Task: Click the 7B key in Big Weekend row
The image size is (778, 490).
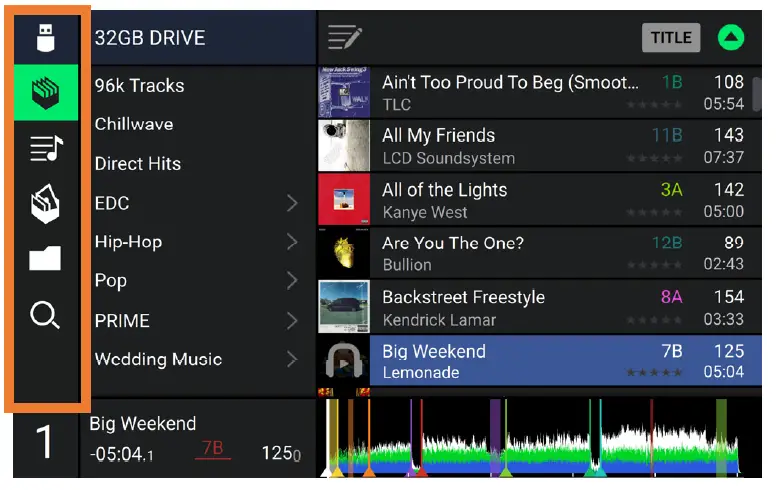Action: (672, 351)
